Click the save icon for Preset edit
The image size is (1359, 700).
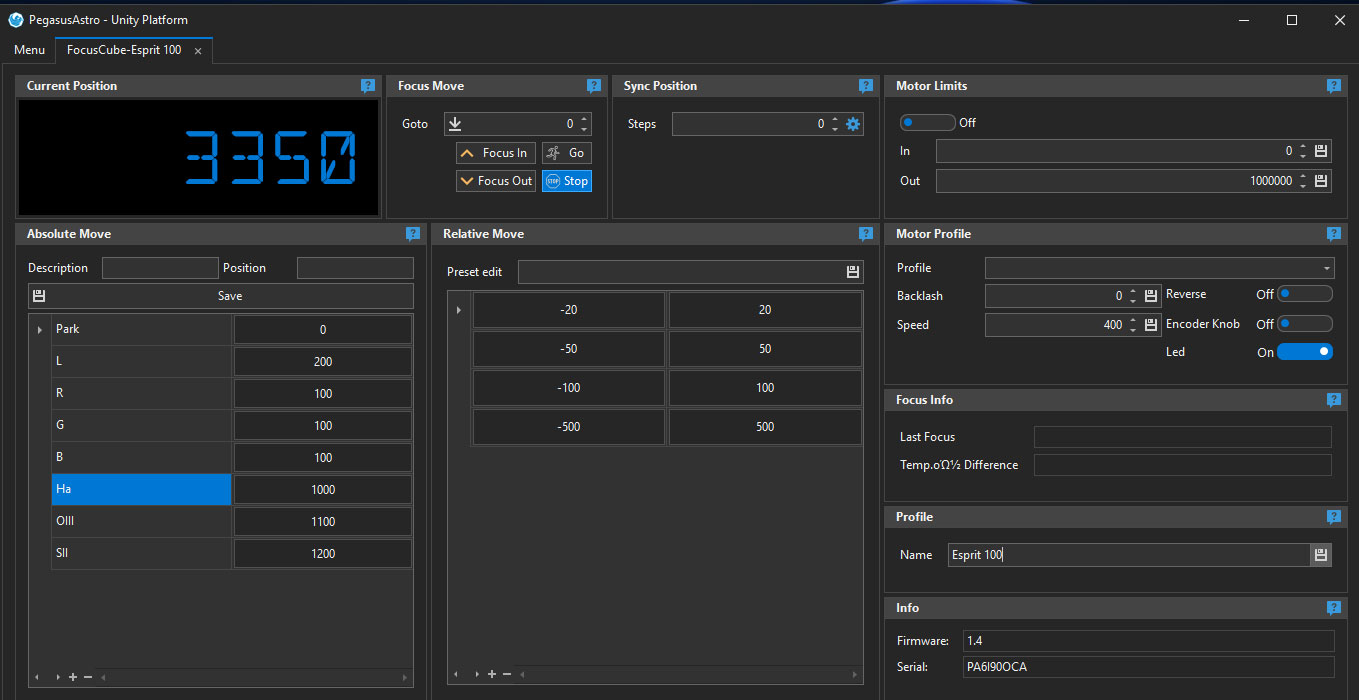(x=853, y=272)
